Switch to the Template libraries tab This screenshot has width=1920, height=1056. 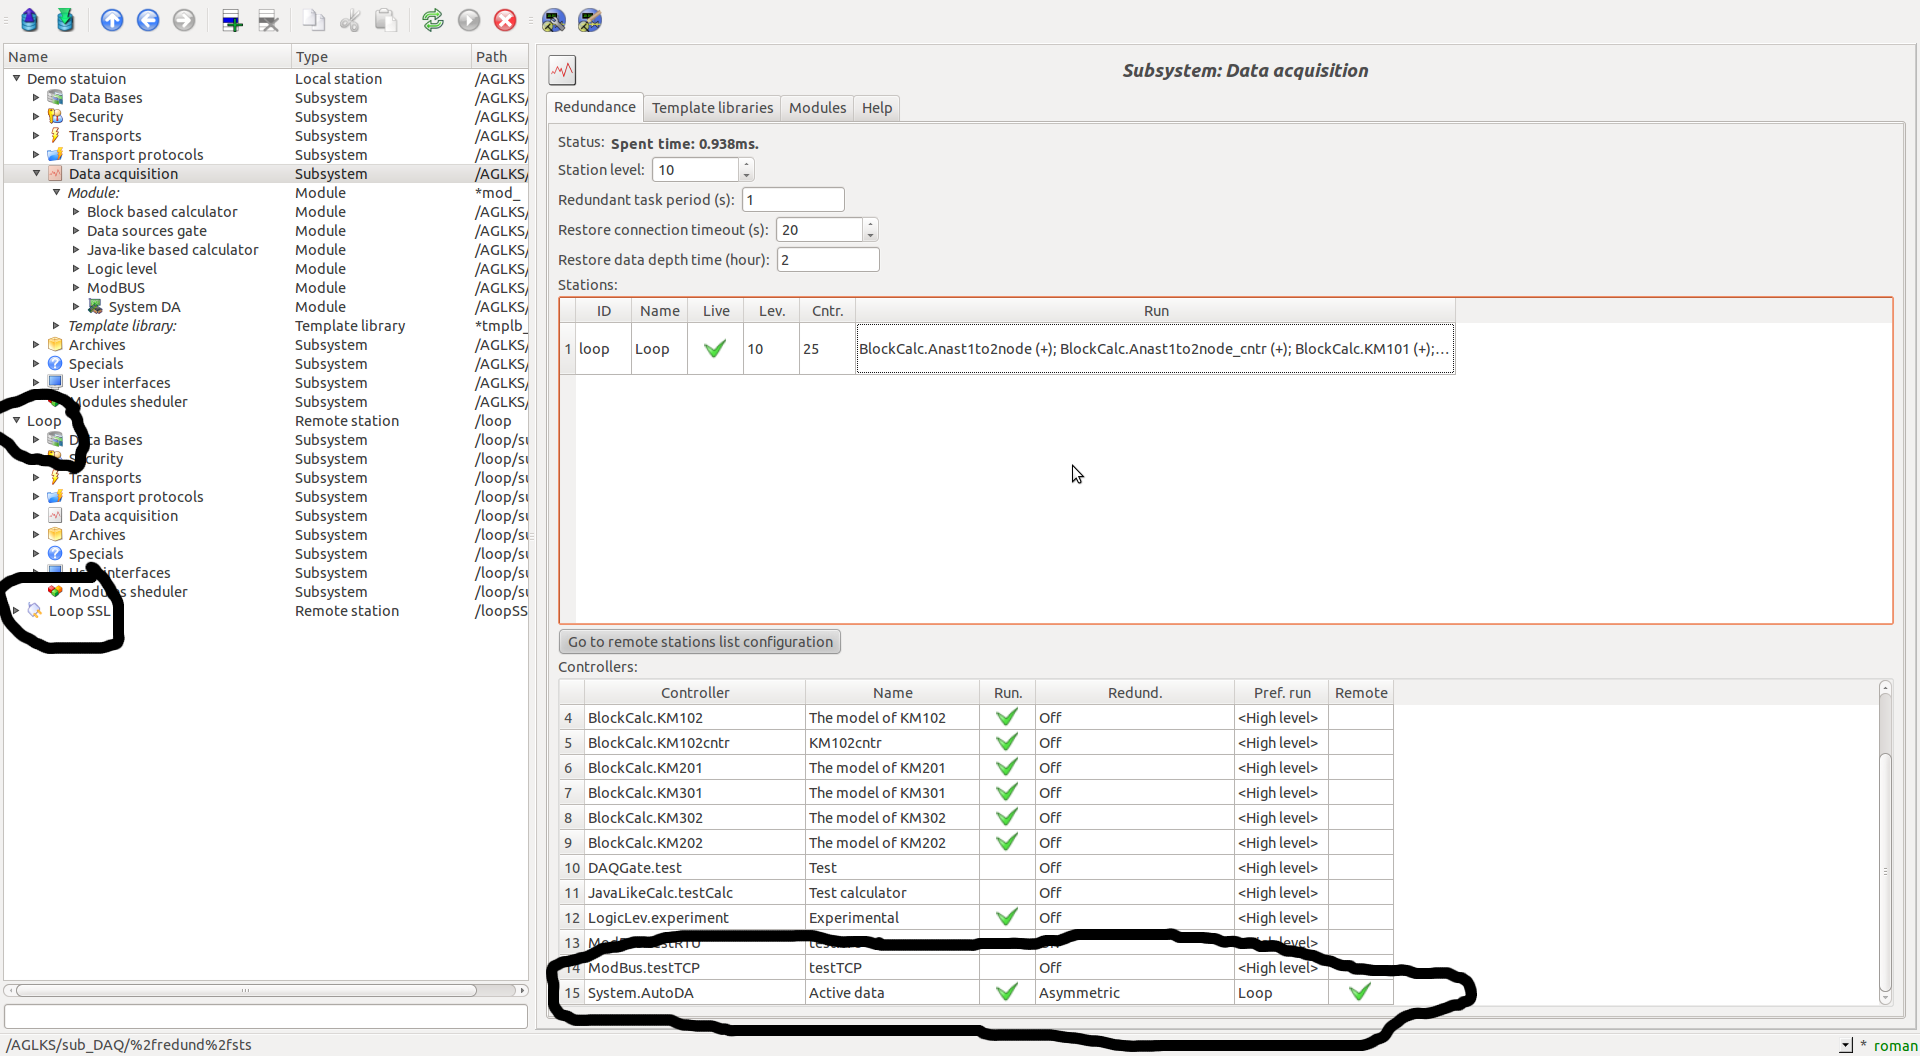click(x=712, y=108)
